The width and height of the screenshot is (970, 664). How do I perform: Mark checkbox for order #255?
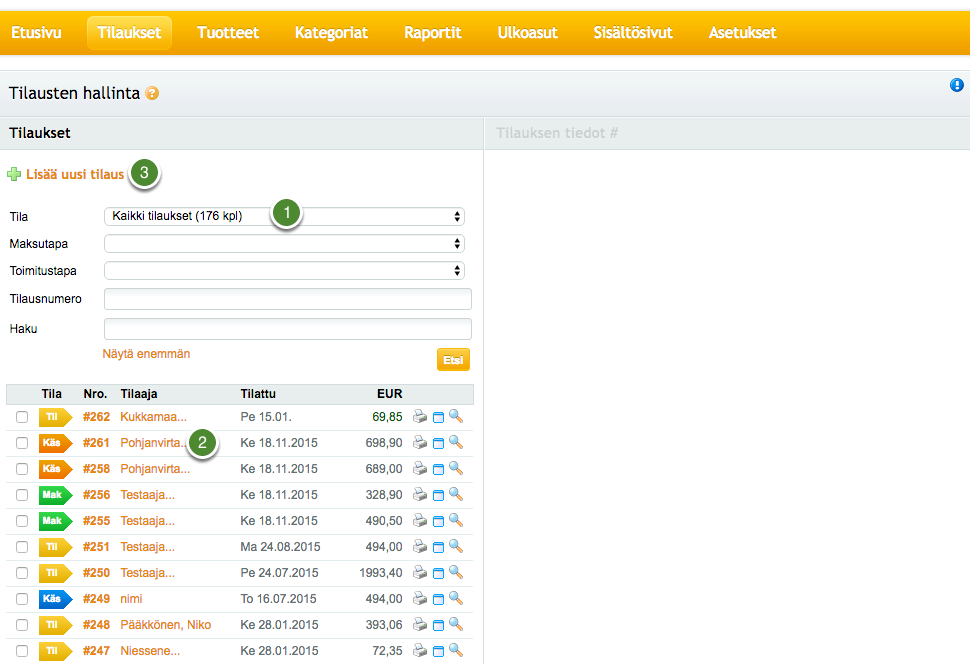click(22, 521)
